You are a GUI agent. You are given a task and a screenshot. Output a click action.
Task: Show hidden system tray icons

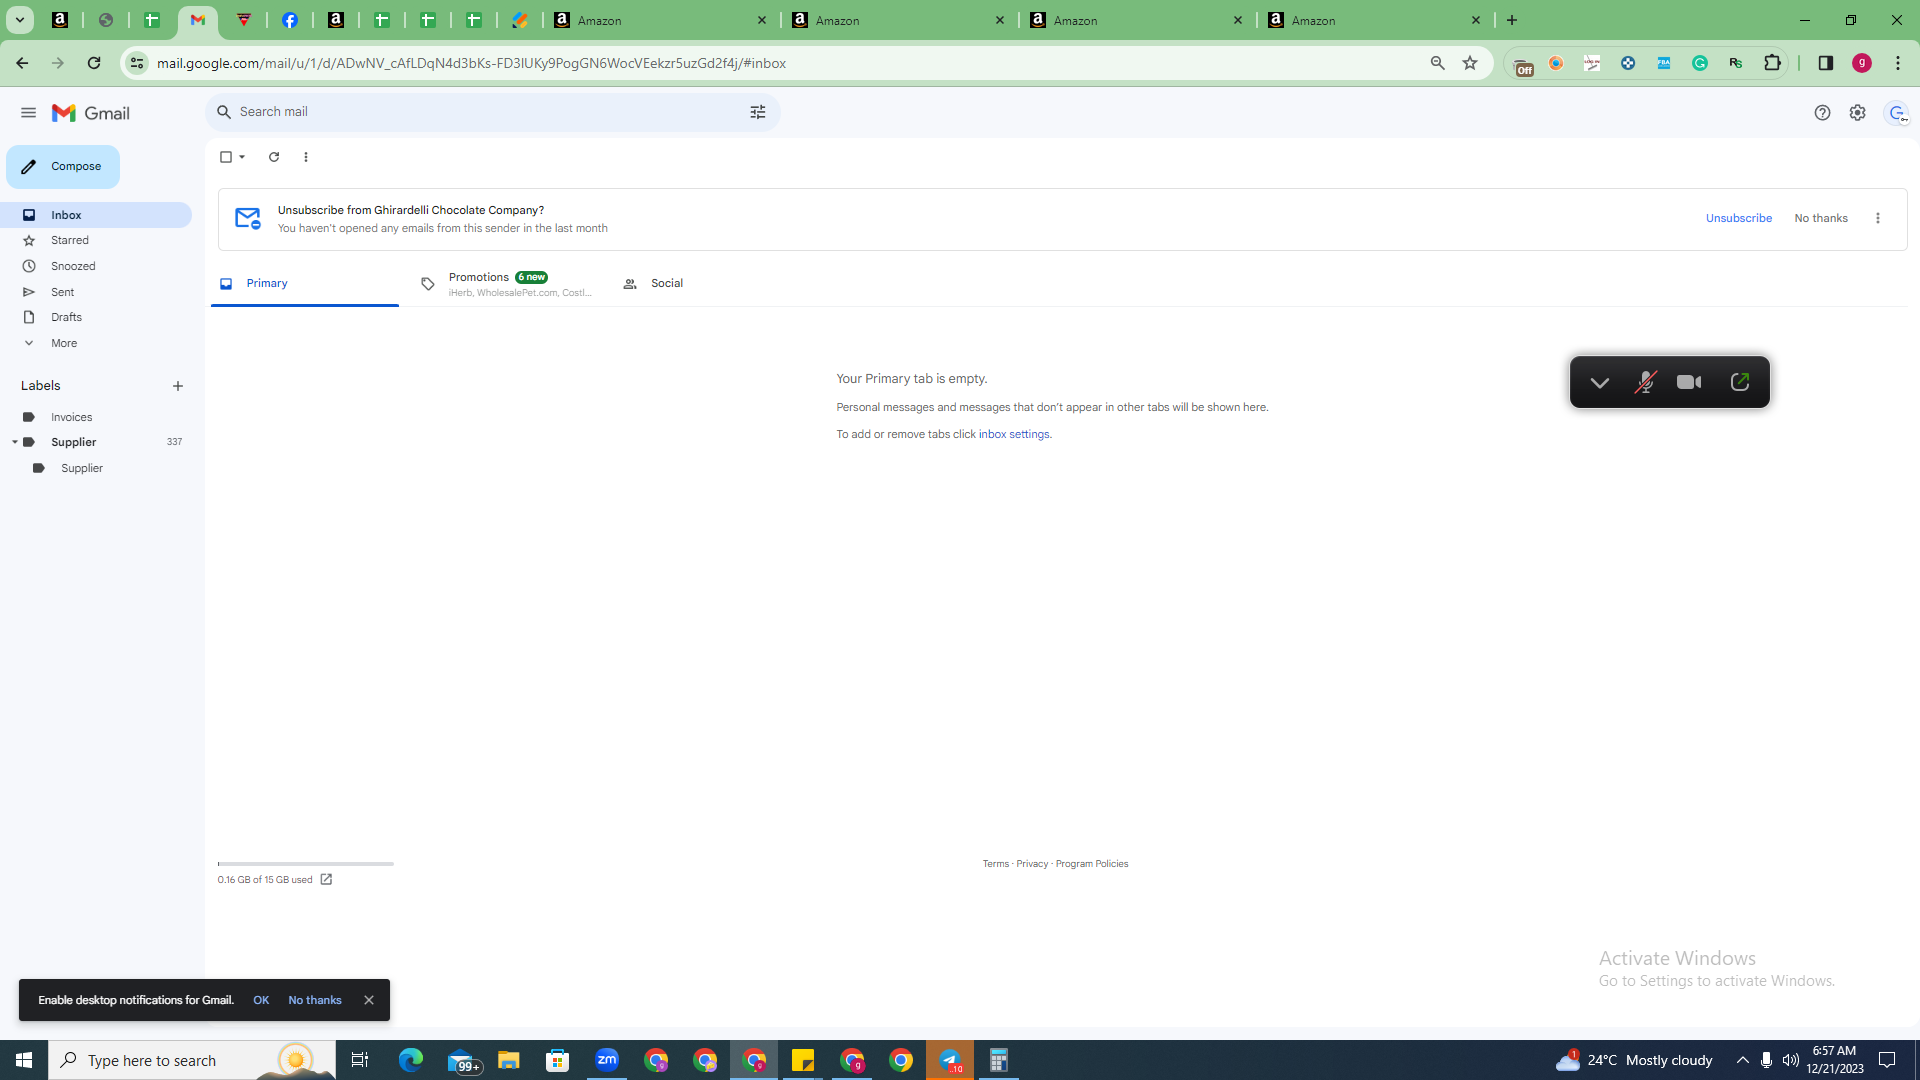[x=1743, y=1060]
